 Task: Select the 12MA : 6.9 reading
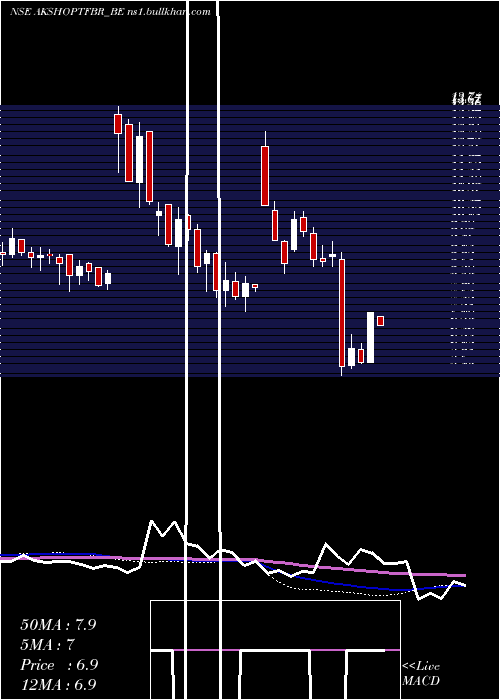pyautogui.click(x=58, y=685)
